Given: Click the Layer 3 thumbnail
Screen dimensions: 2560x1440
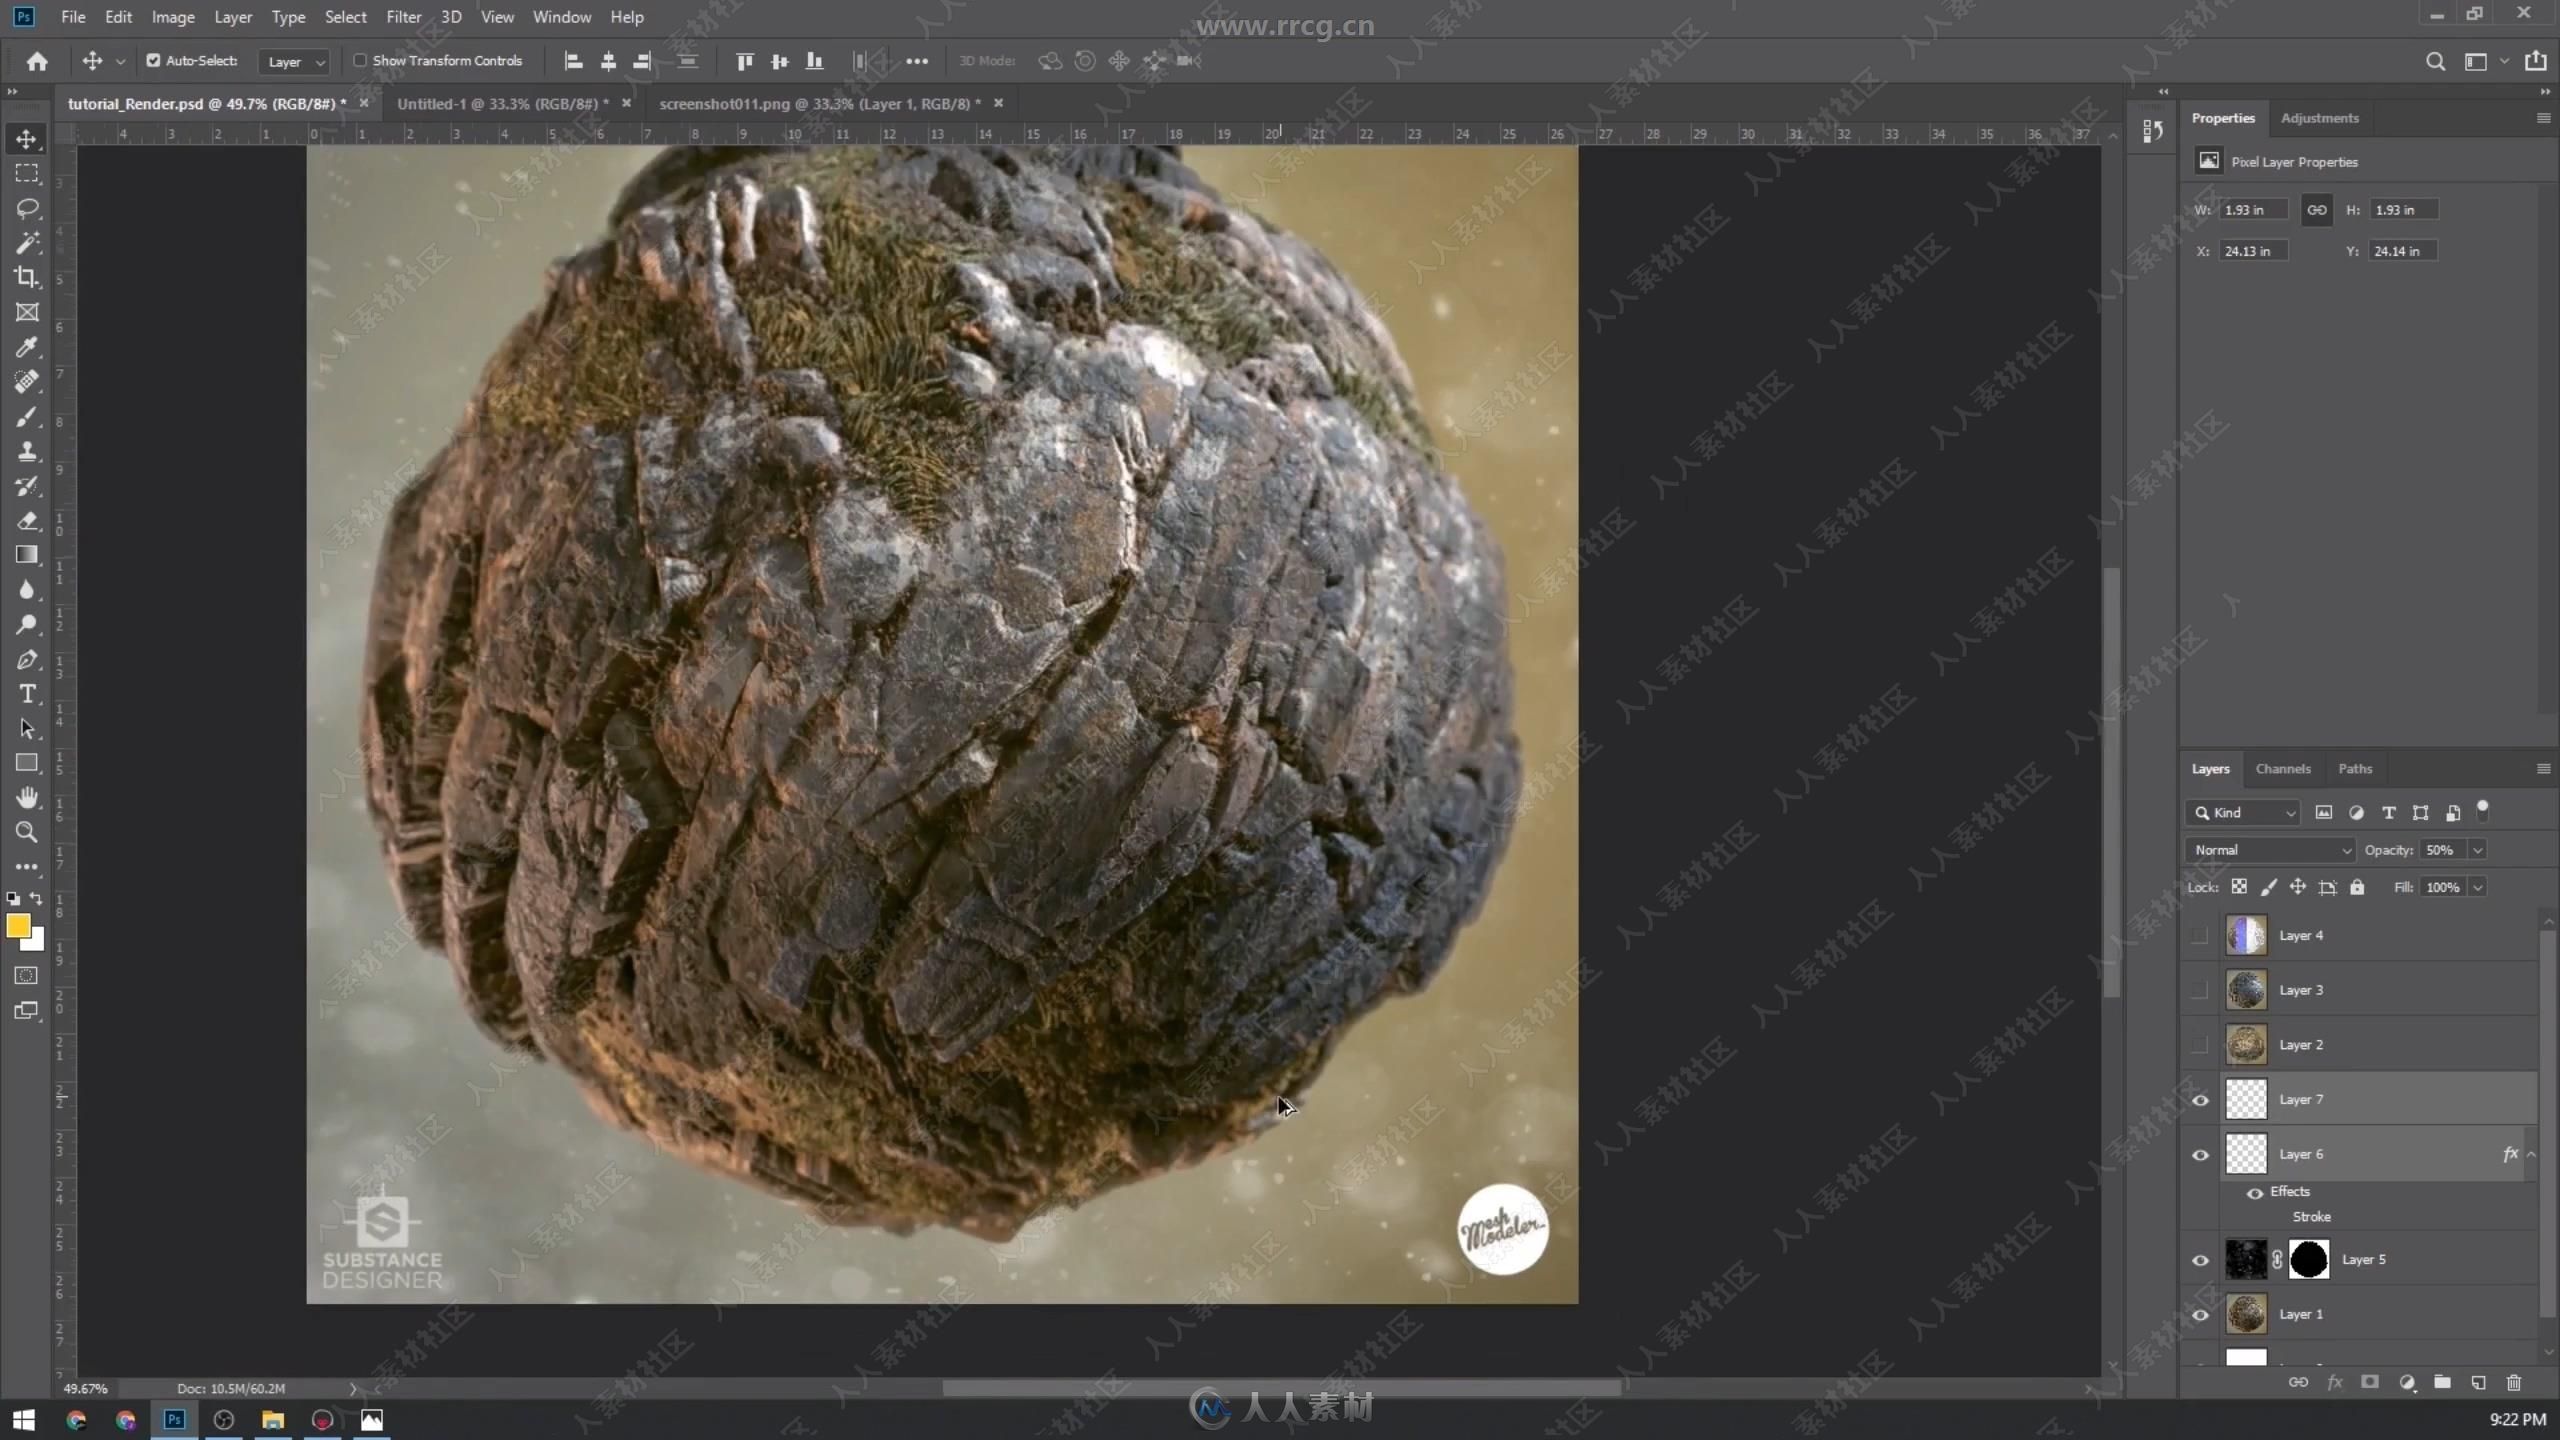Looking at the screenshot, I should click(x=2247, y=988).
